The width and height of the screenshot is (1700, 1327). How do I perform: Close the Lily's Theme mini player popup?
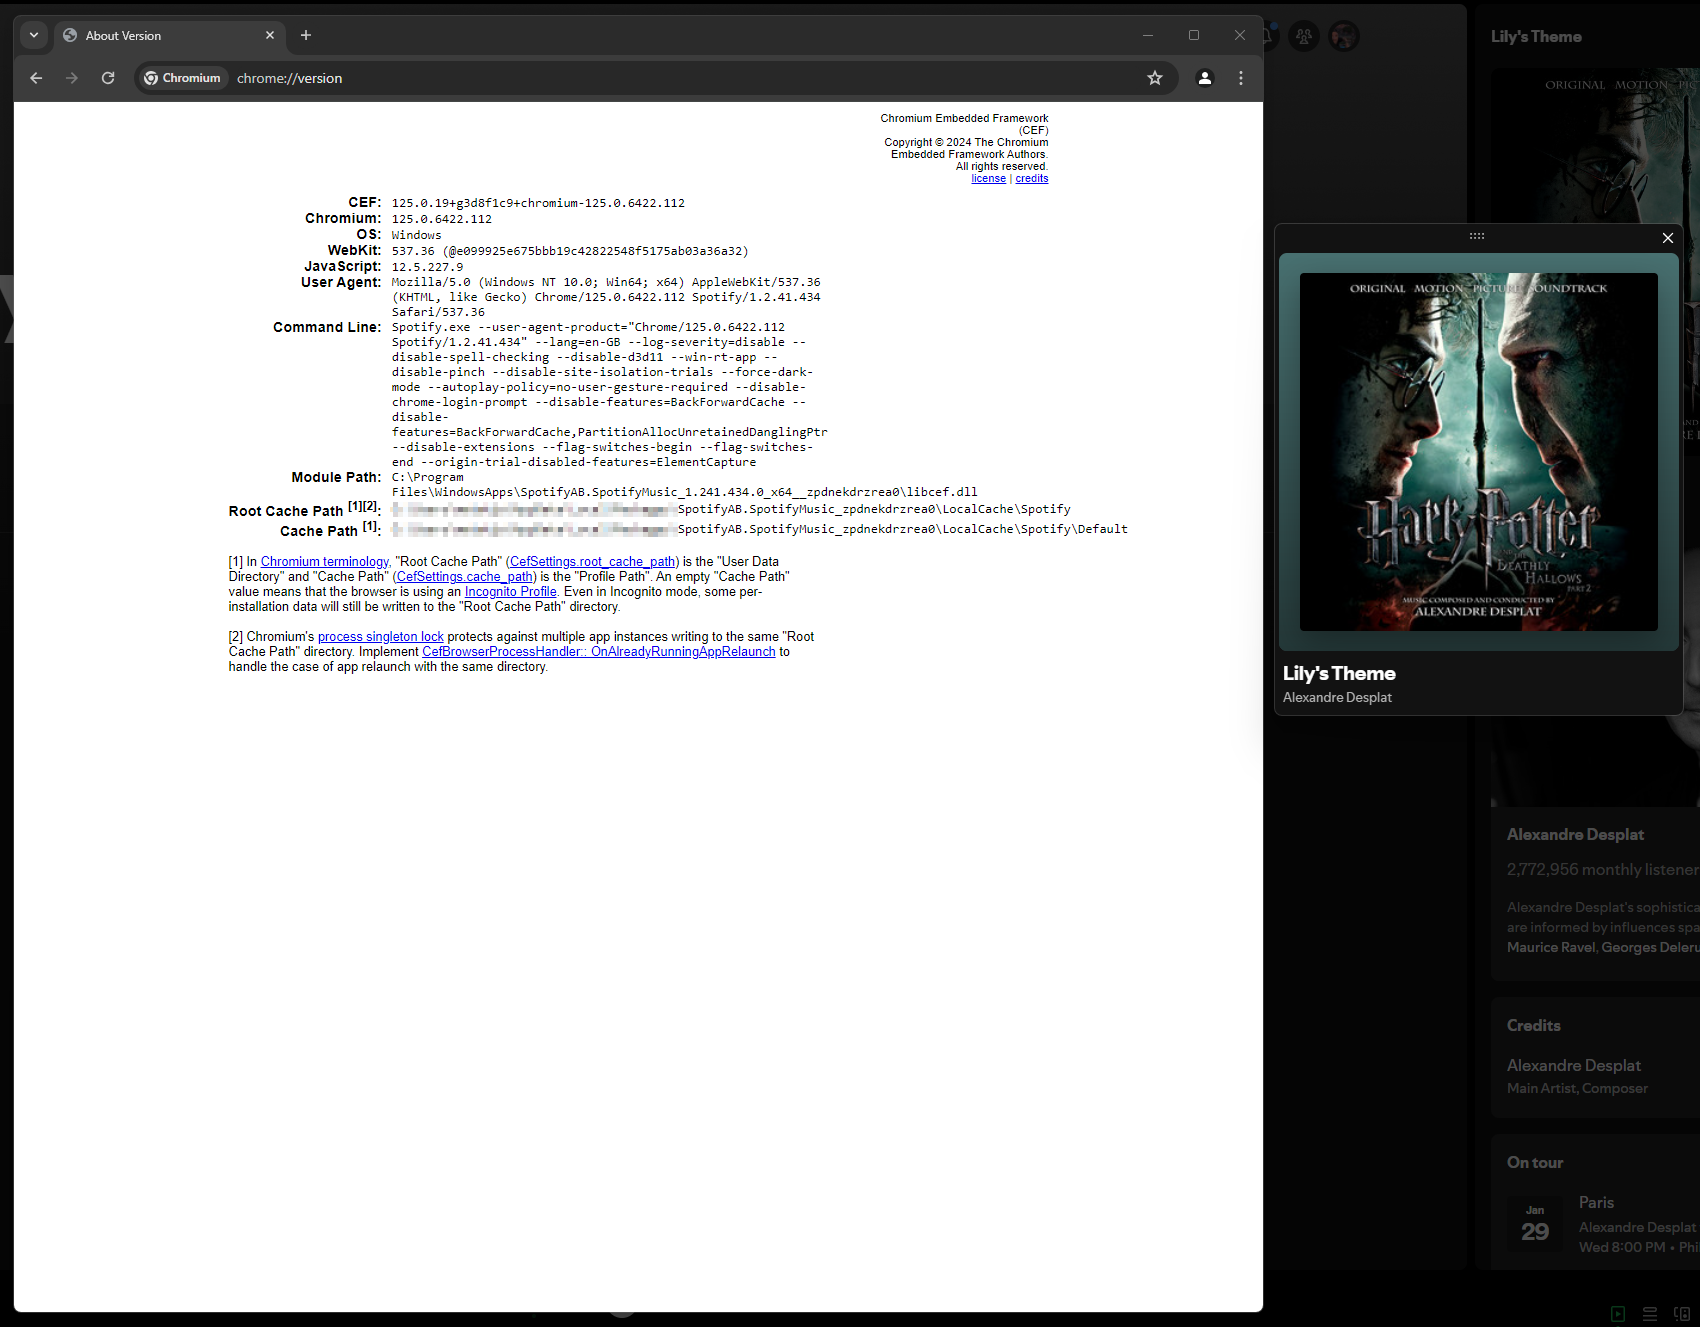1668,238
